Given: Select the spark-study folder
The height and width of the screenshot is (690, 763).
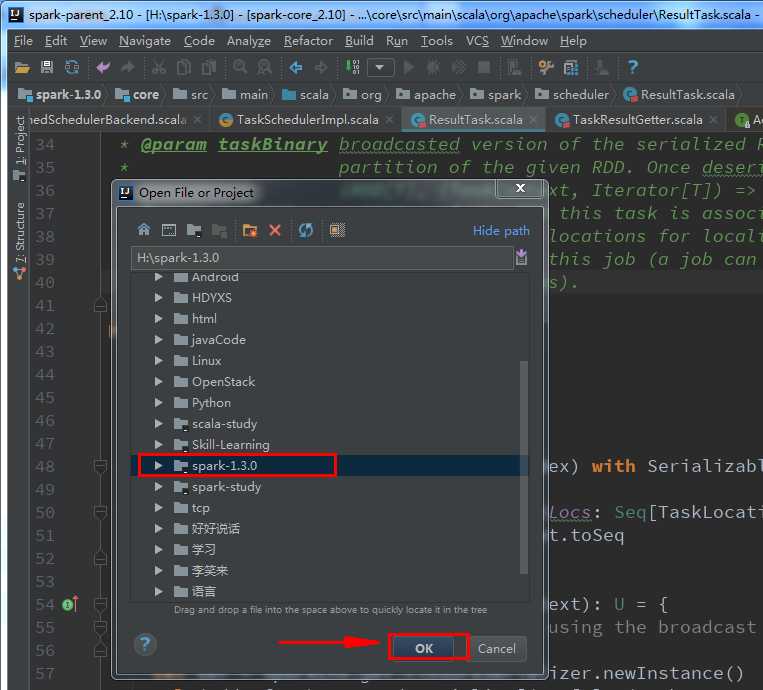Looking at the screenshot, I should coord(226,487).
